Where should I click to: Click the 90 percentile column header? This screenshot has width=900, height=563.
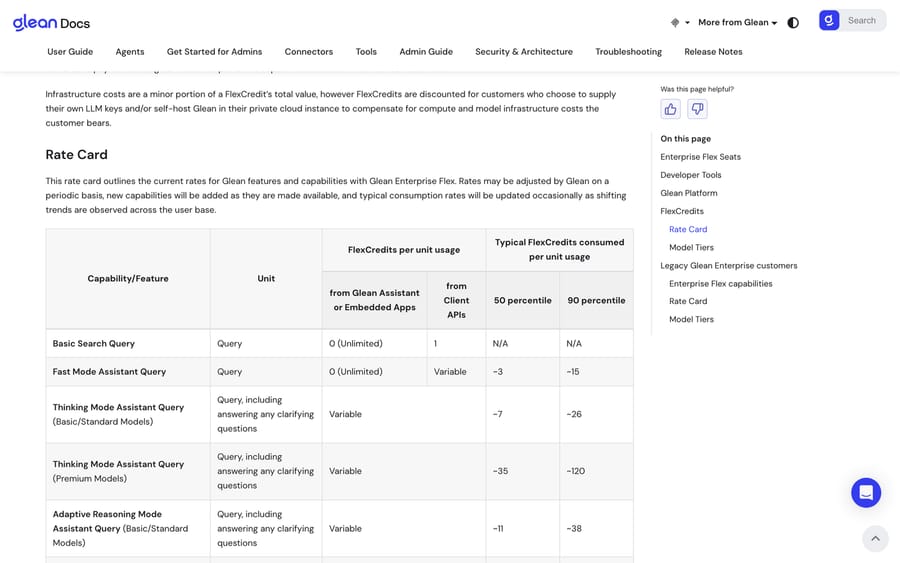pyautogui.click(x=596, y=300)
